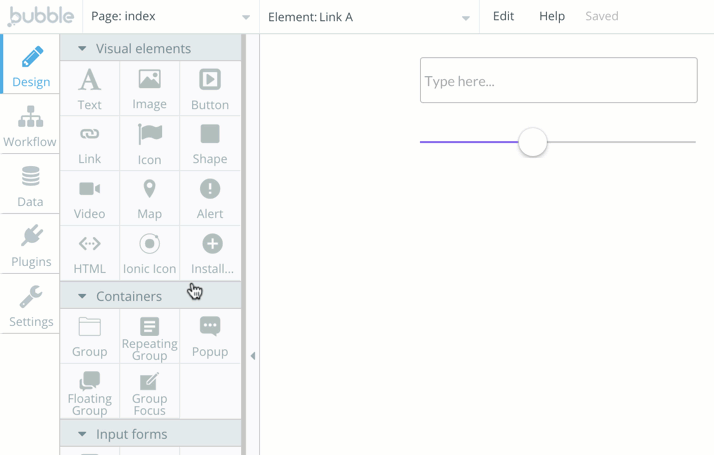This screenshot has width=714, height=455.
Task: Open the Workflow tab
Action: (x=30, y=124)
